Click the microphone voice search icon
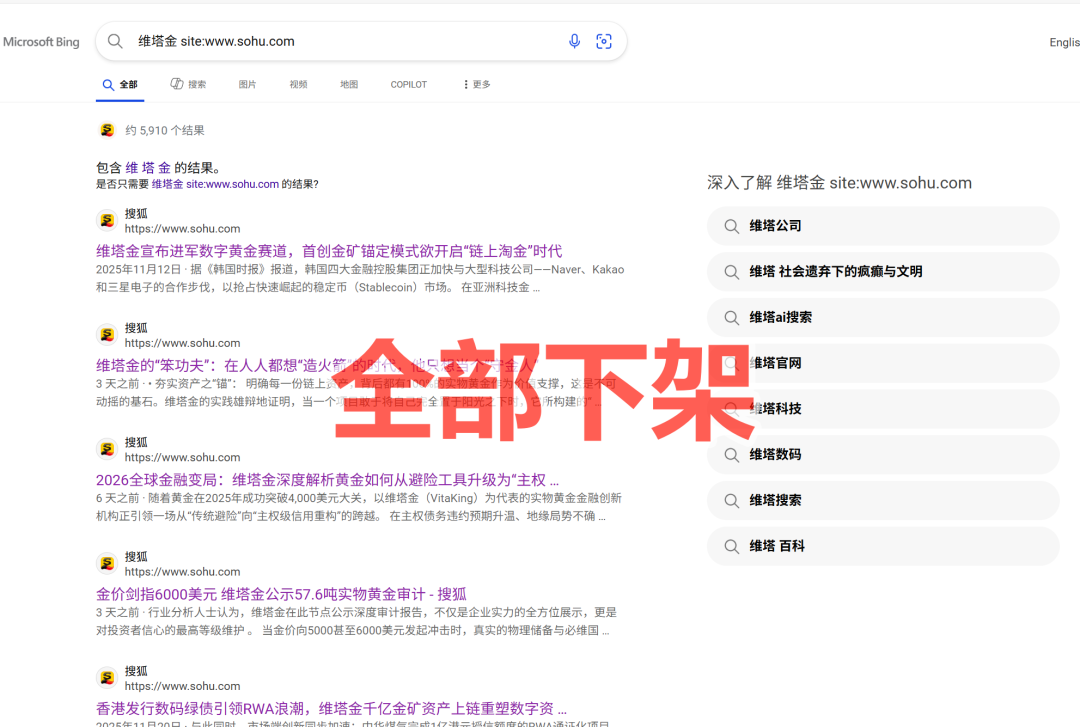Image resolution: width=1080 pixels, height=727 pixels. pyautogui.click(x=574, y=41)
